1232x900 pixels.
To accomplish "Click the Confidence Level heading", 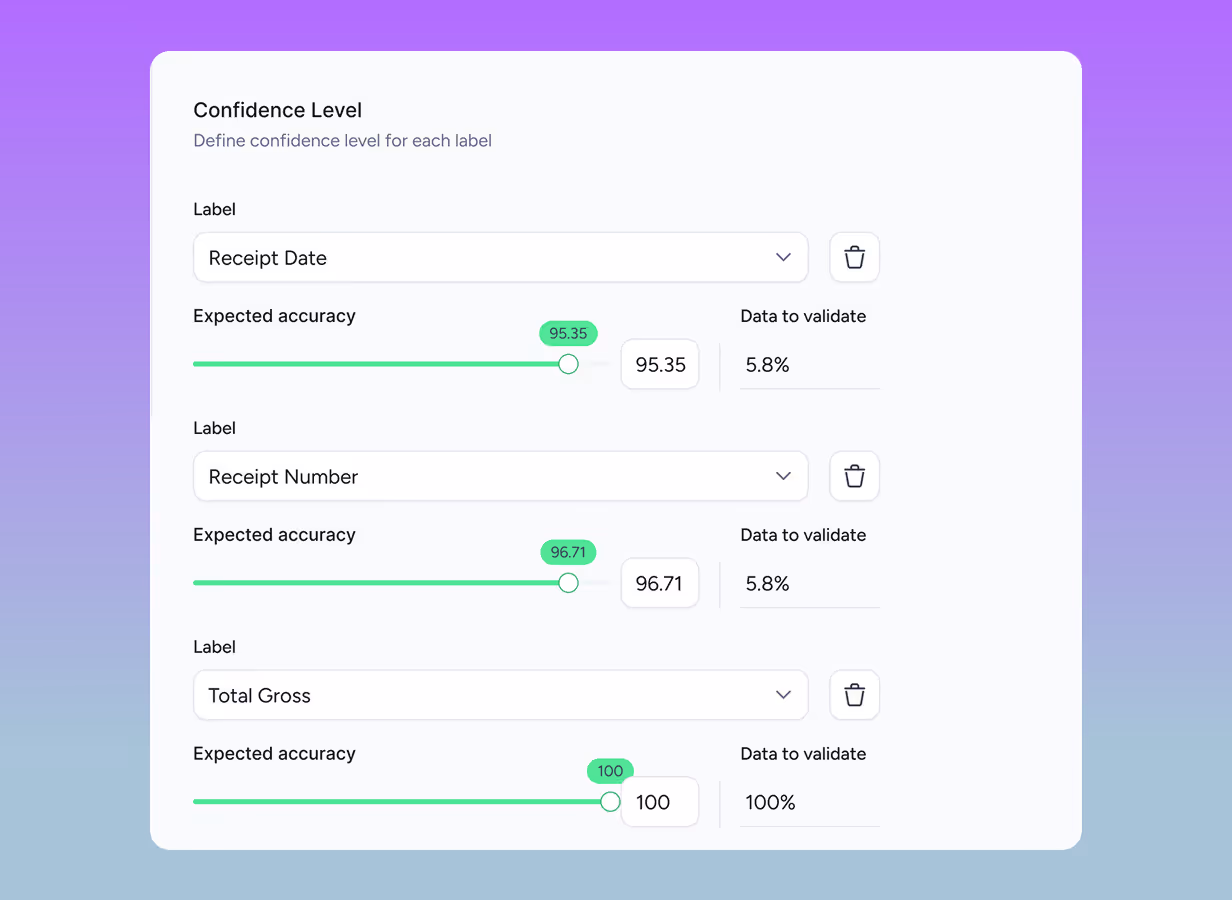I will pyautogui.click(x=278, y=110).
